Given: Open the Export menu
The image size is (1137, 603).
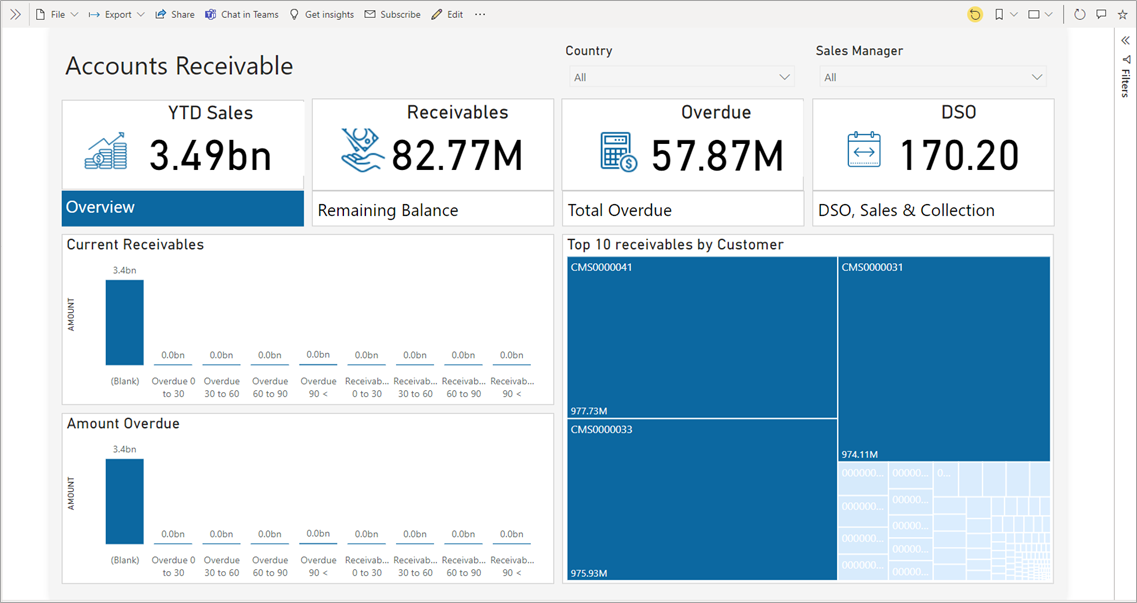Looking at the screenshot, I should (x=117, y=15).
